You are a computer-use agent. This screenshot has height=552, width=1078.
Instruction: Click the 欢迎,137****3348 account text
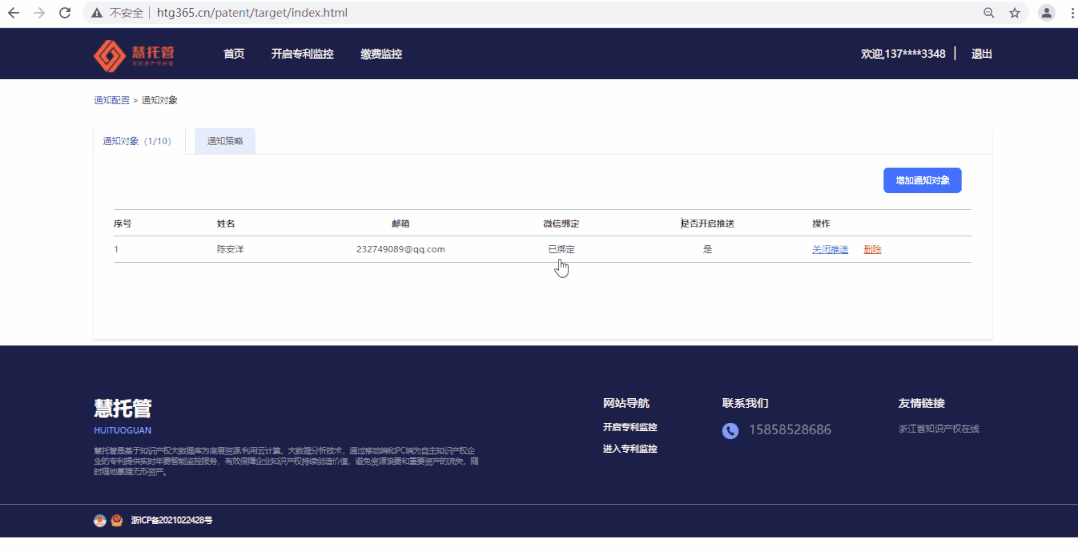903,54
